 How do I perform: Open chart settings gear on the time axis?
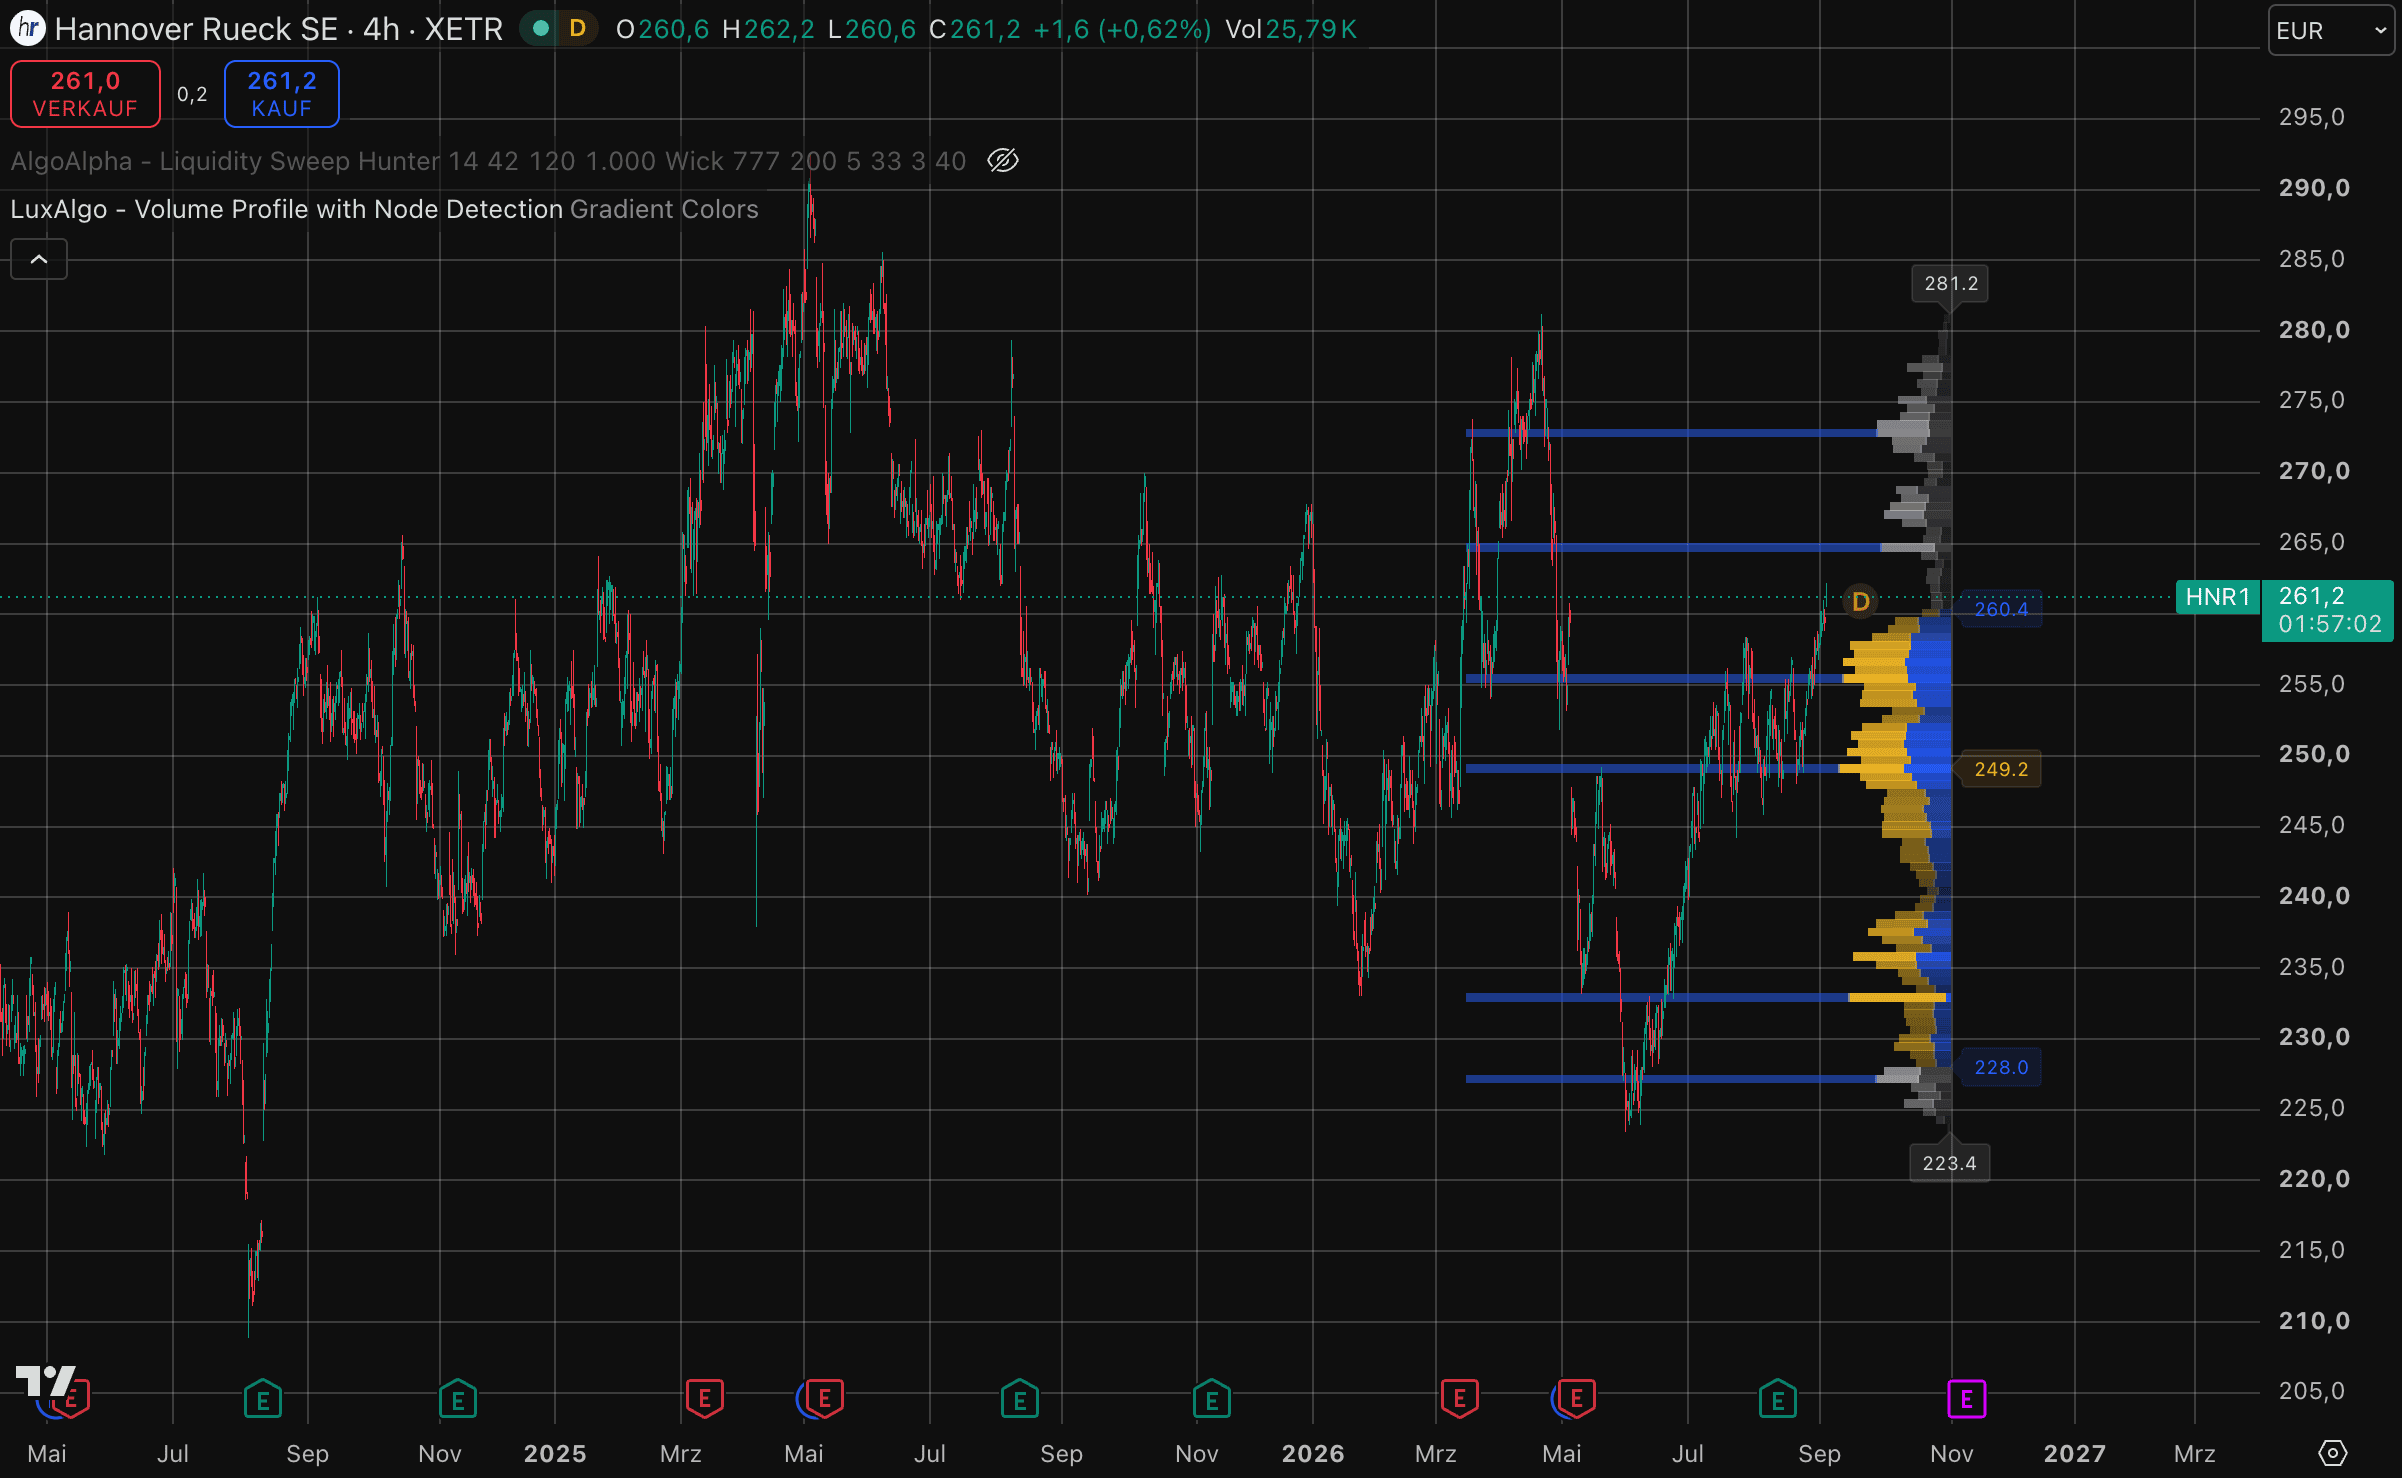coord(2332,1452)
